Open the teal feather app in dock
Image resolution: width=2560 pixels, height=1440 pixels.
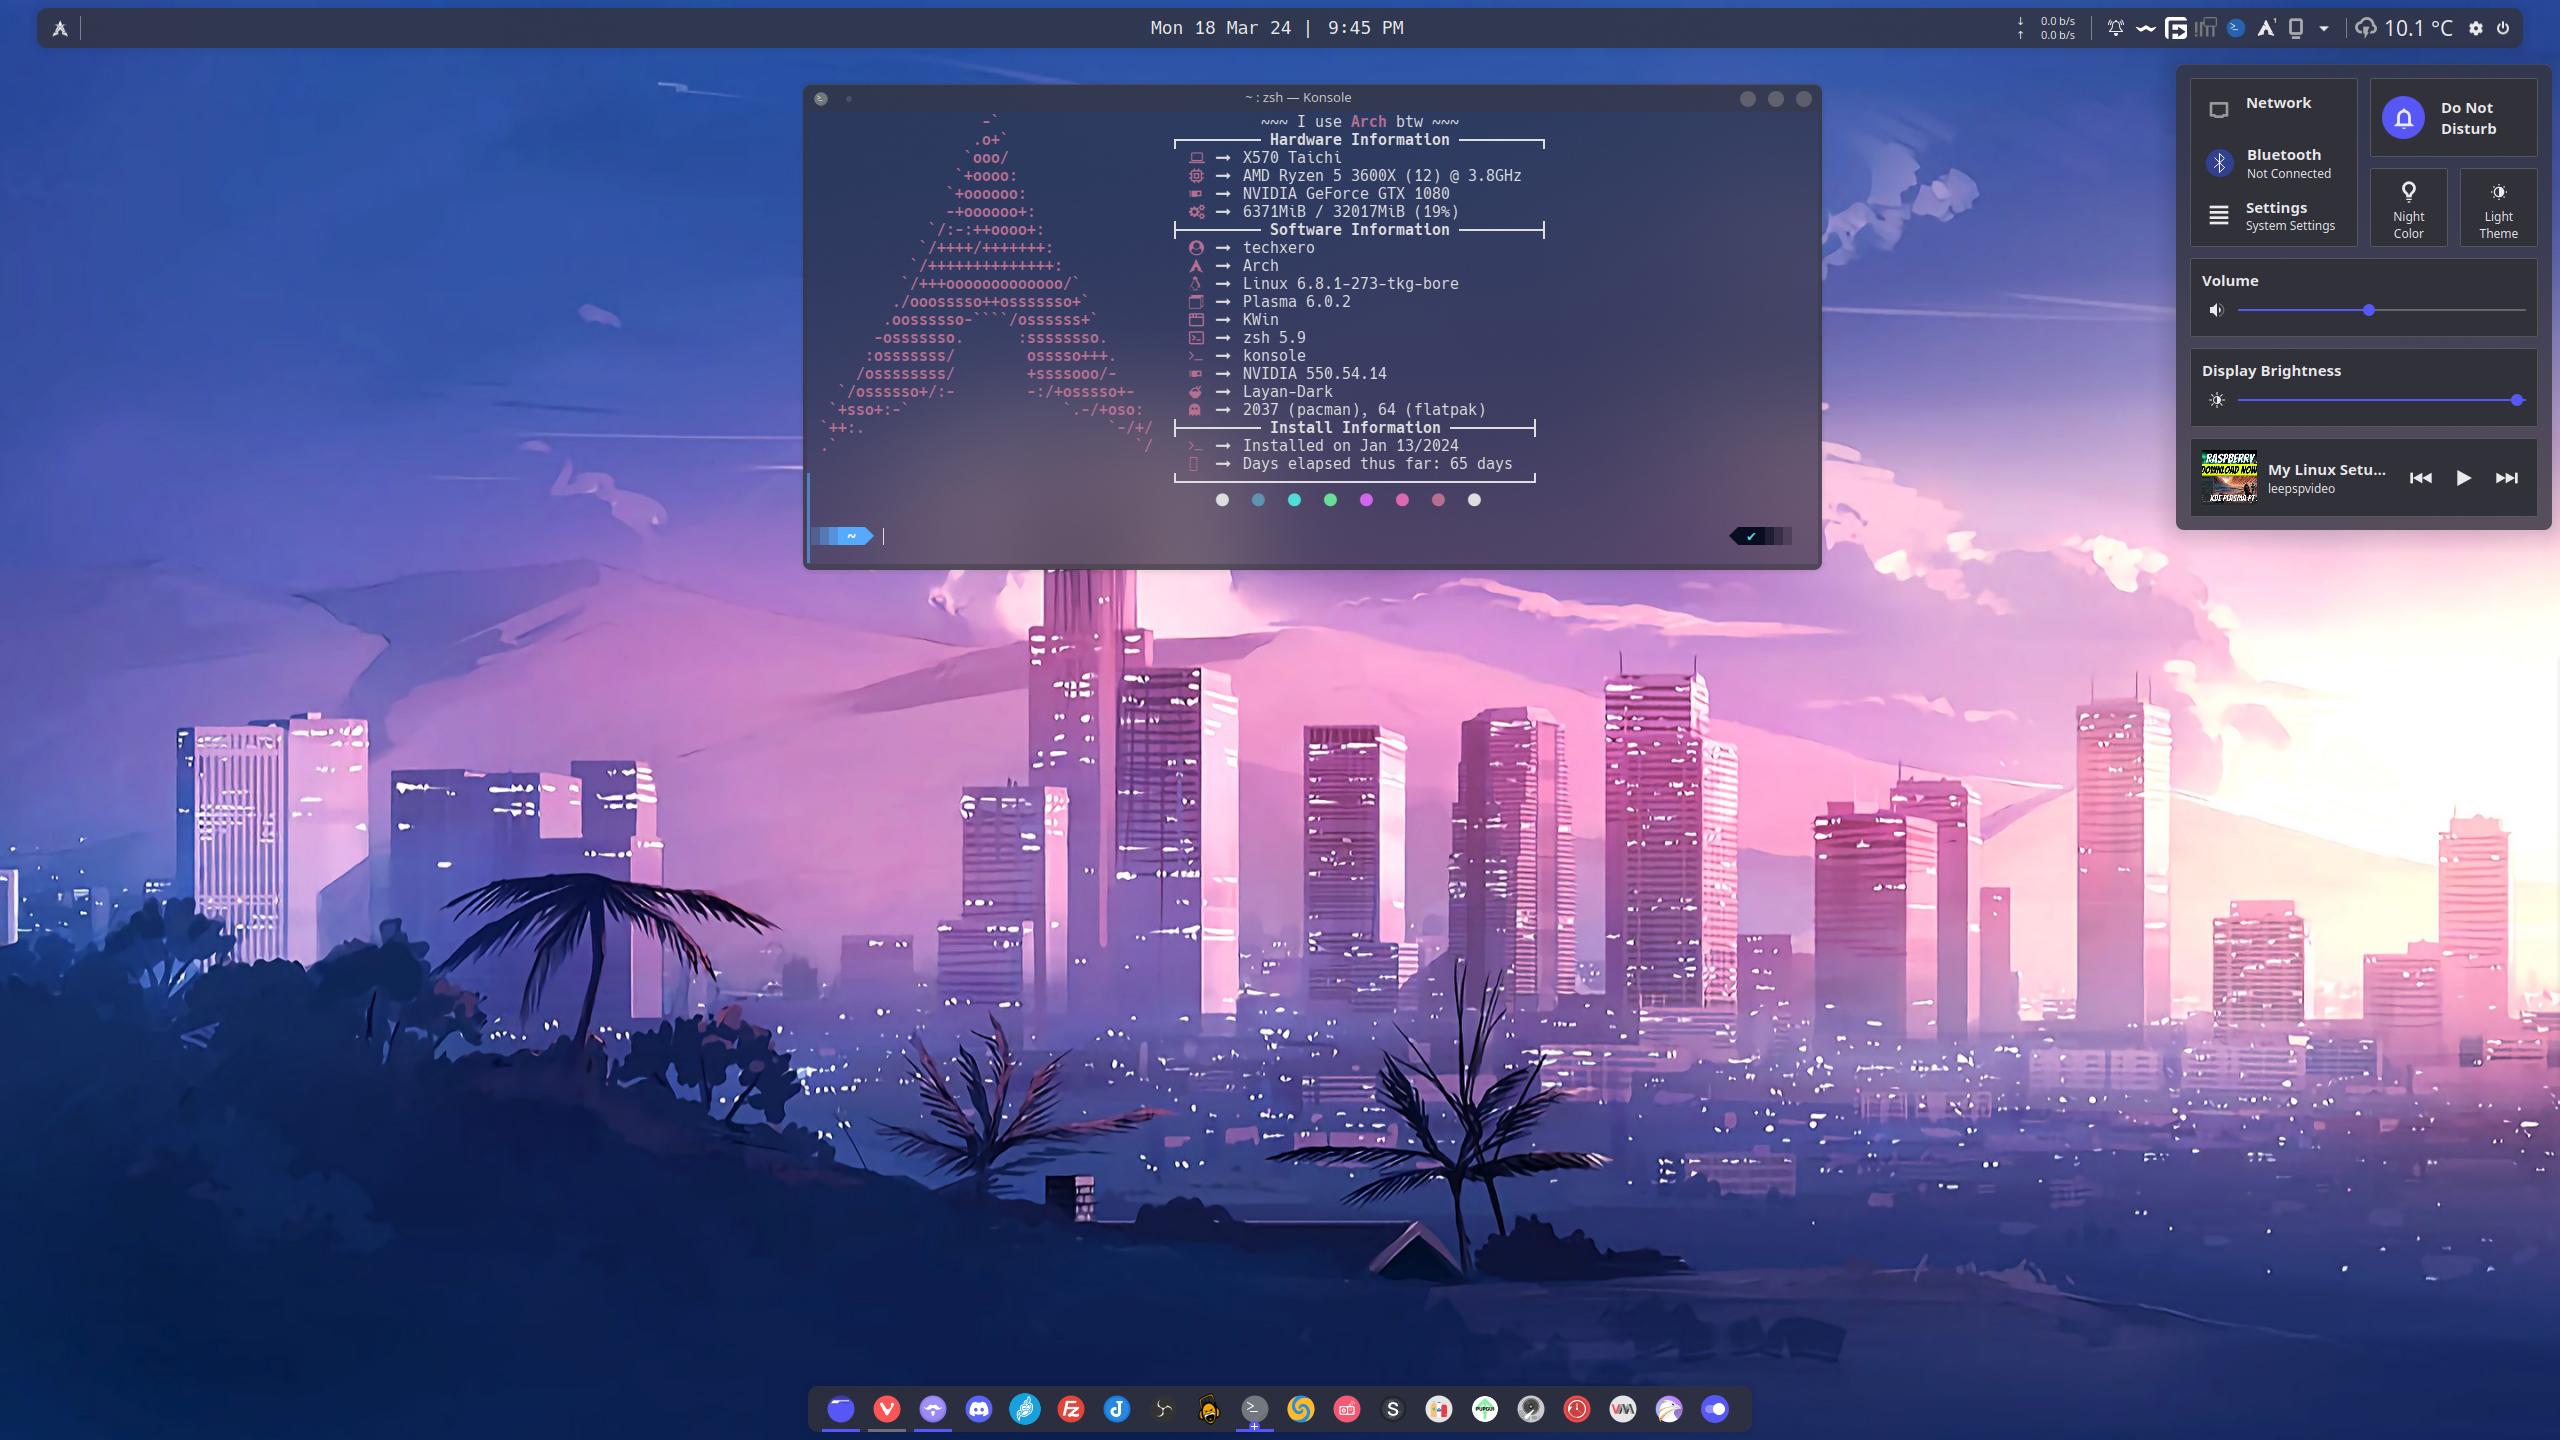tap(1025, 1409)
